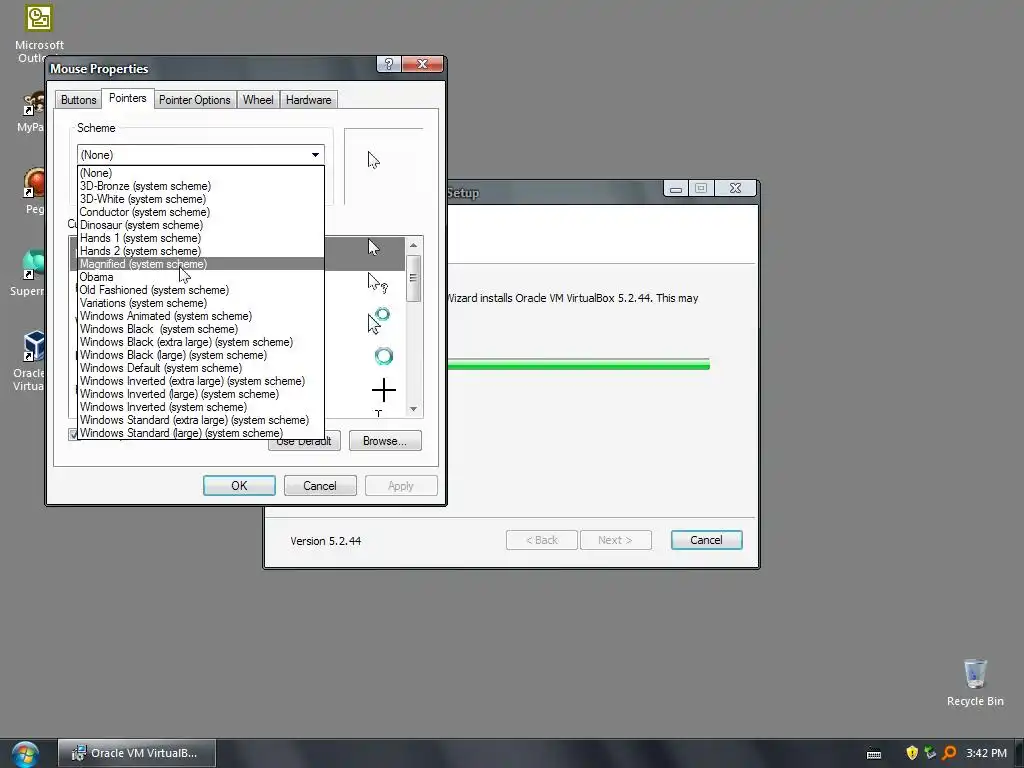
Task: Click Cancel in the VirtualBox Setup window
Action: [707, 540]
